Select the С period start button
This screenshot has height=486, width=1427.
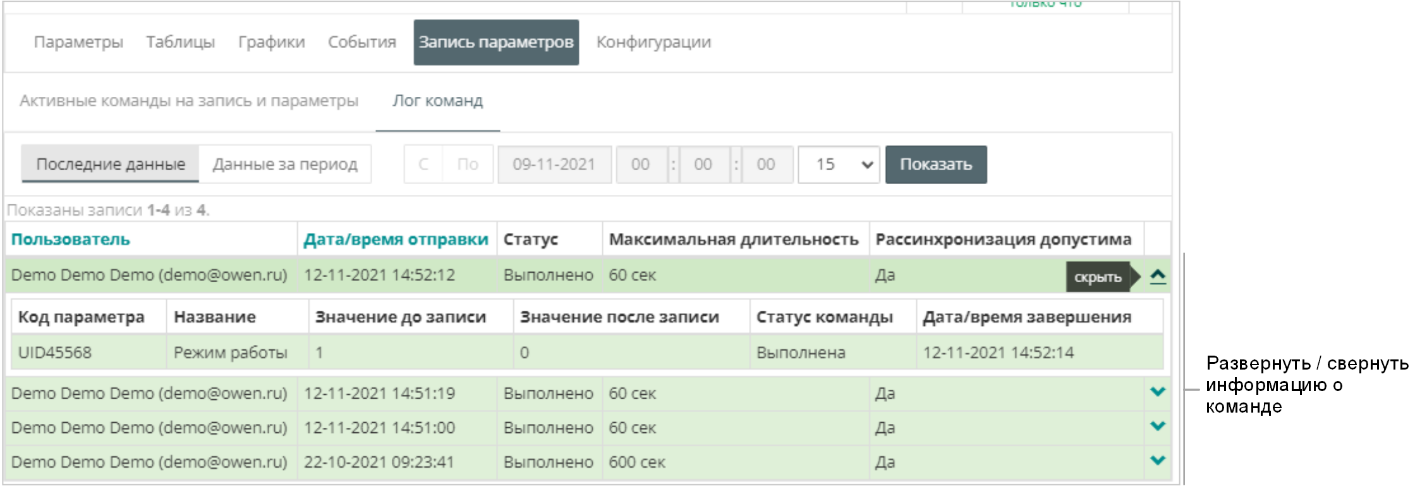424,165
